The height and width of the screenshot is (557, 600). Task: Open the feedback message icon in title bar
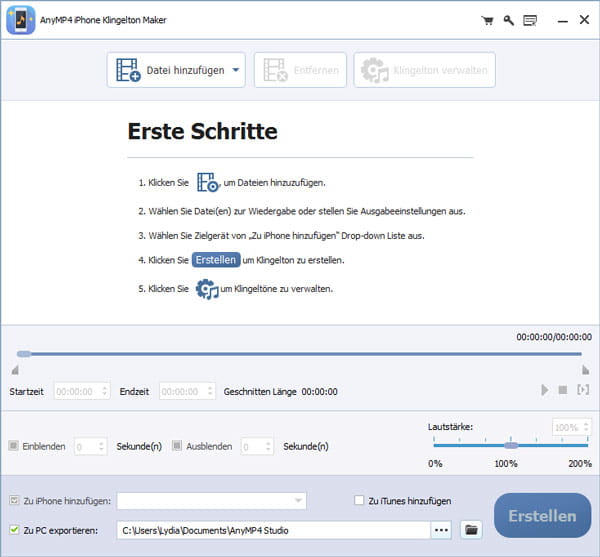click(x=529, y=20)
